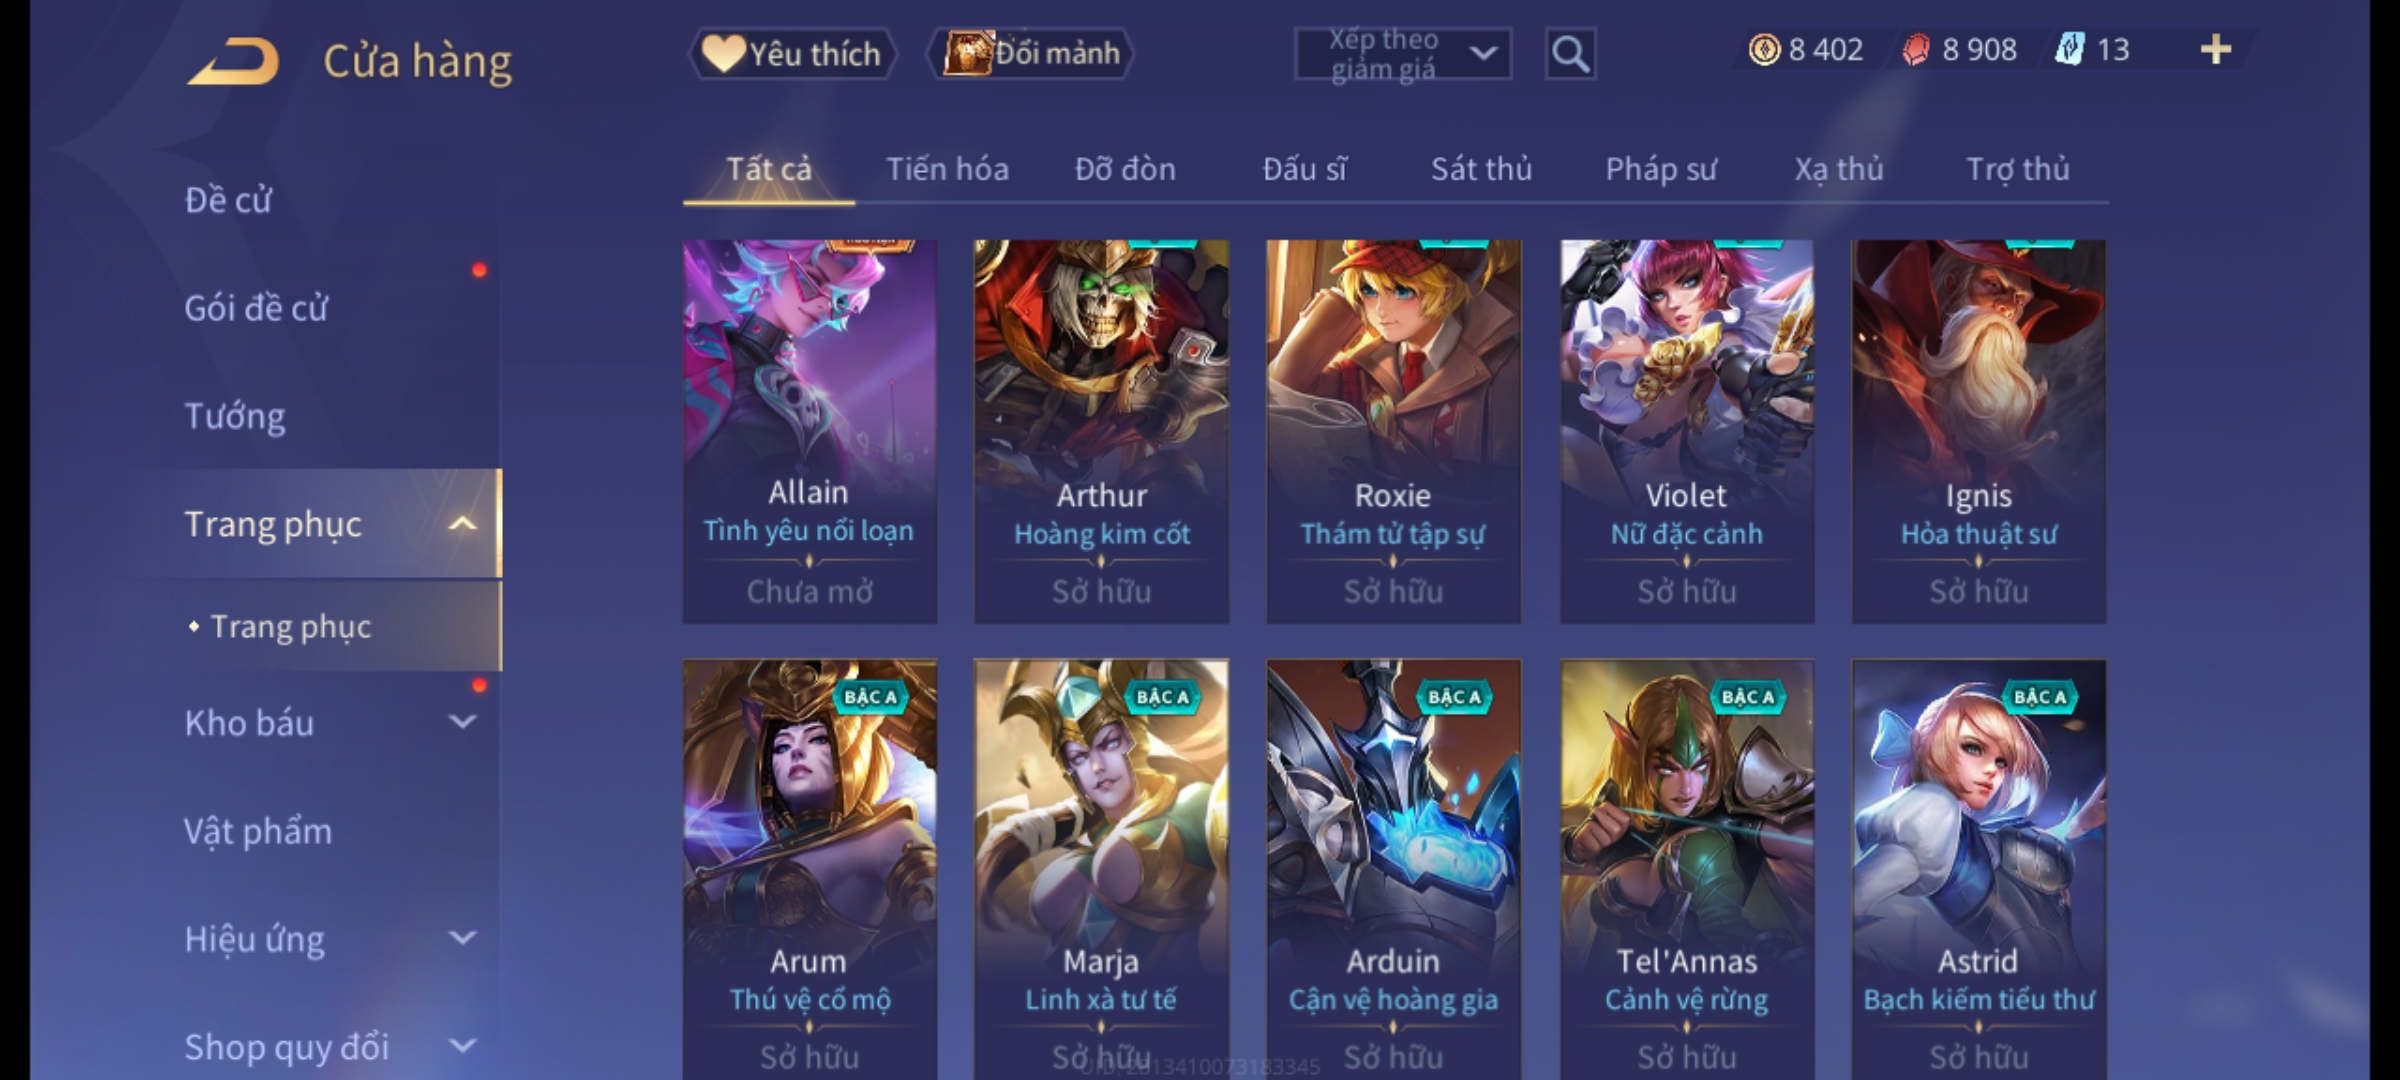
Task: Tap the red ruby currency icon
Action: pos(1916,49)
